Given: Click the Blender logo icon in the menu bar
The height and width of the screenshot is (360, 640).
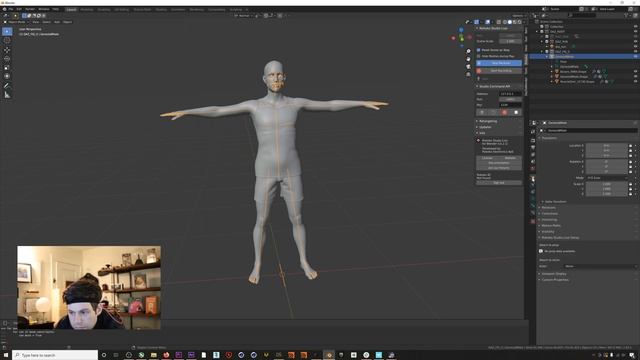Looking at the screenshot, I should tap(4, 9).
